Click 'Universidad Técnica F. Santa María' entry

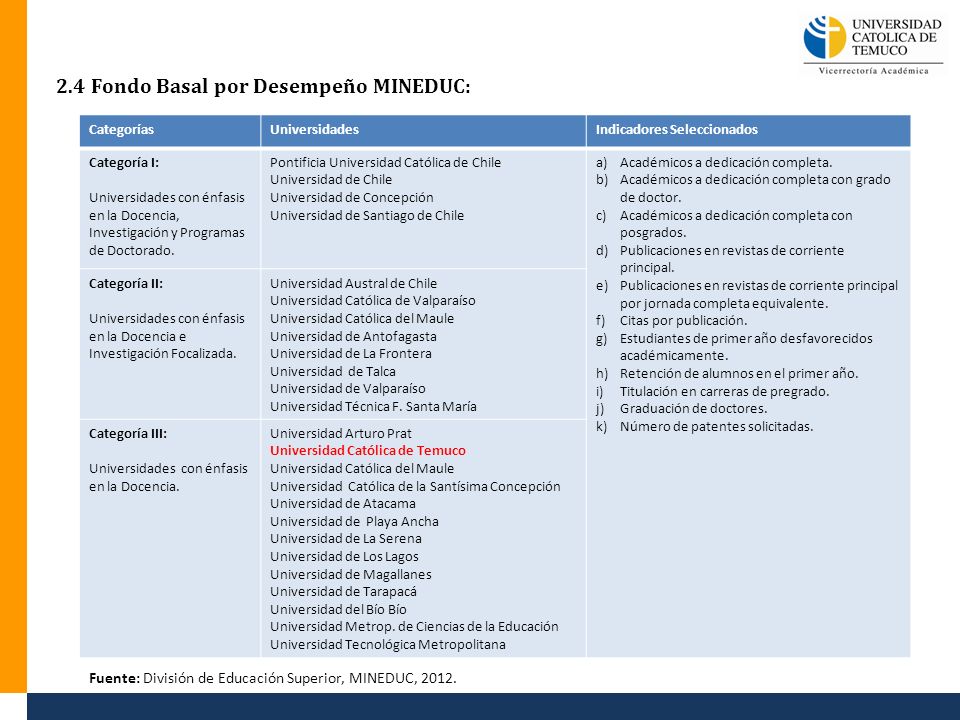click(x=373, y=406)
